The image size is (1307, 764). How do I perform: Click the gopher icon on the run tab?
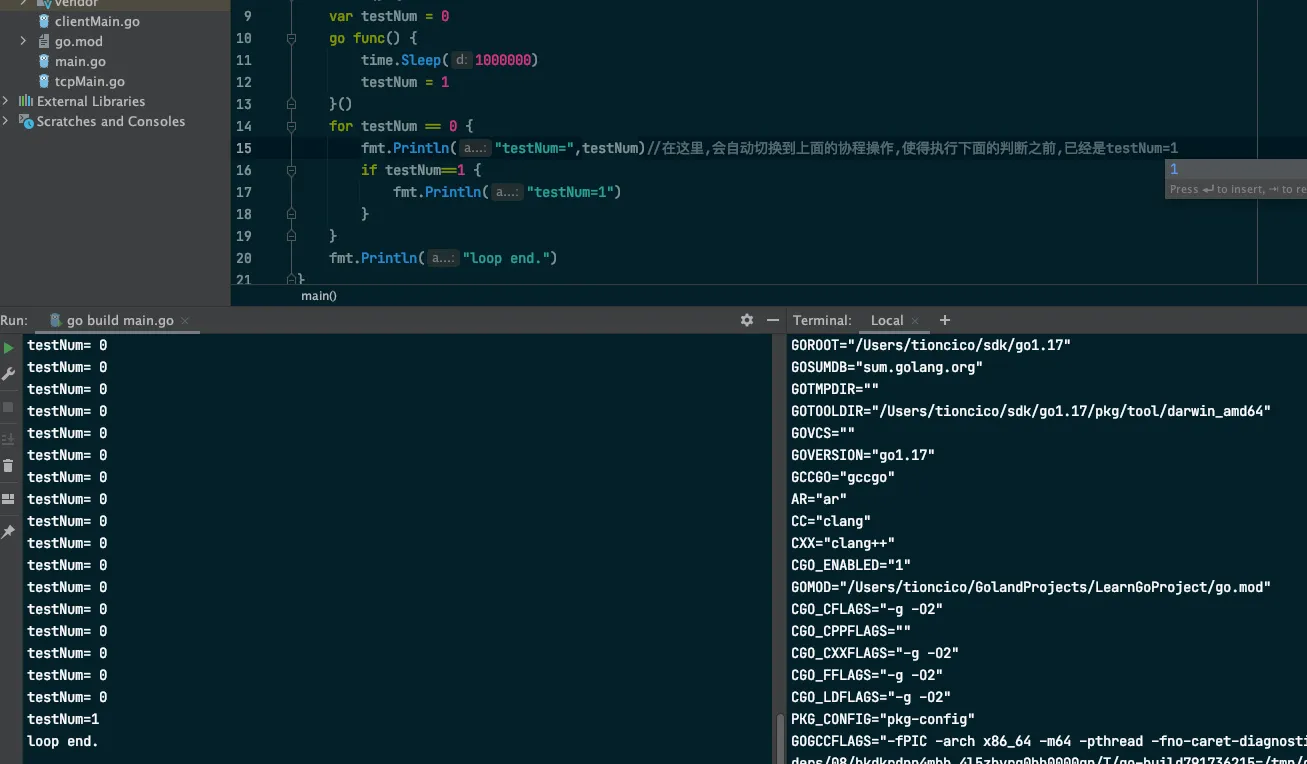tap(56, 320)
